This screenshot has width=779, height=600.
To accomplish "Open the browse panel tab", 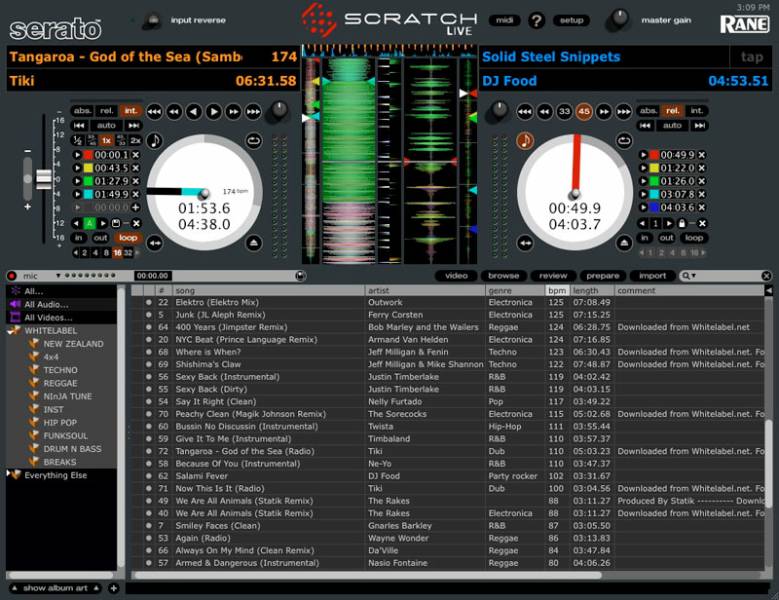I will click(x=503, y=276).
